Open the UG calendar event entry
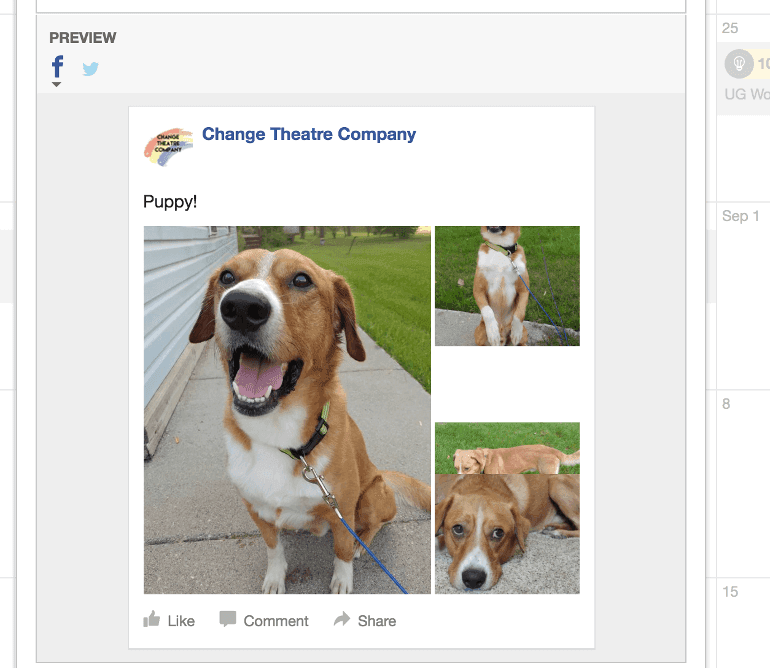 (747, 95)
